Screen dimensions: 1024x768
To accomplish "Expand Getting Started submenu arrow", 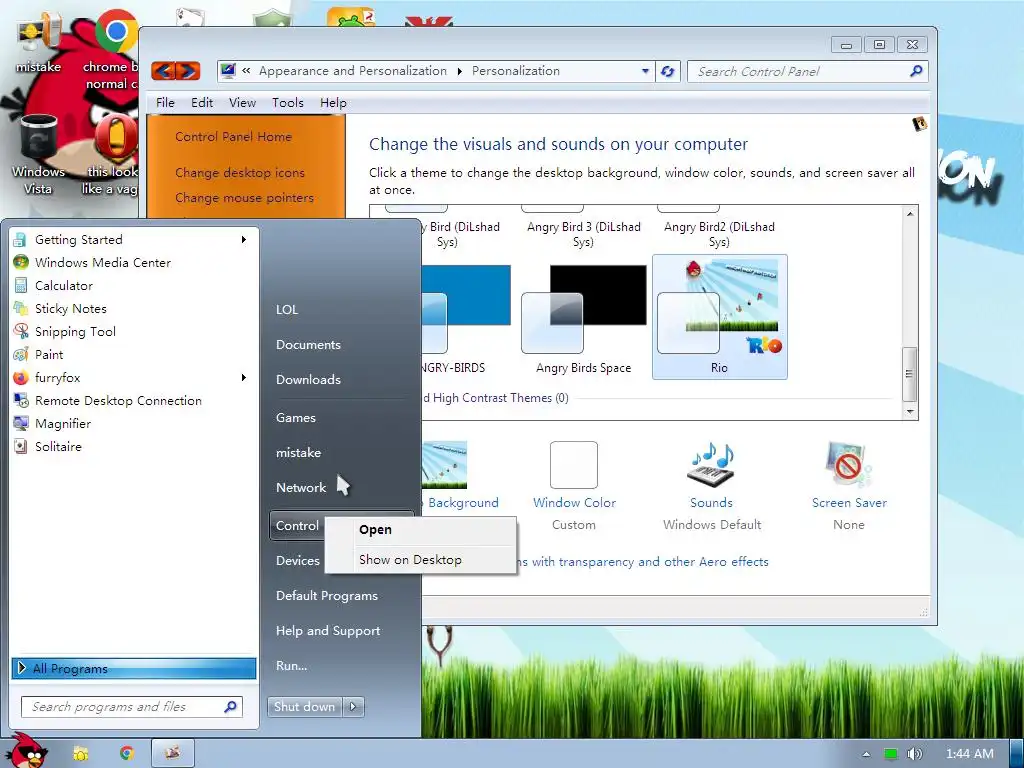I will (244, 240).
